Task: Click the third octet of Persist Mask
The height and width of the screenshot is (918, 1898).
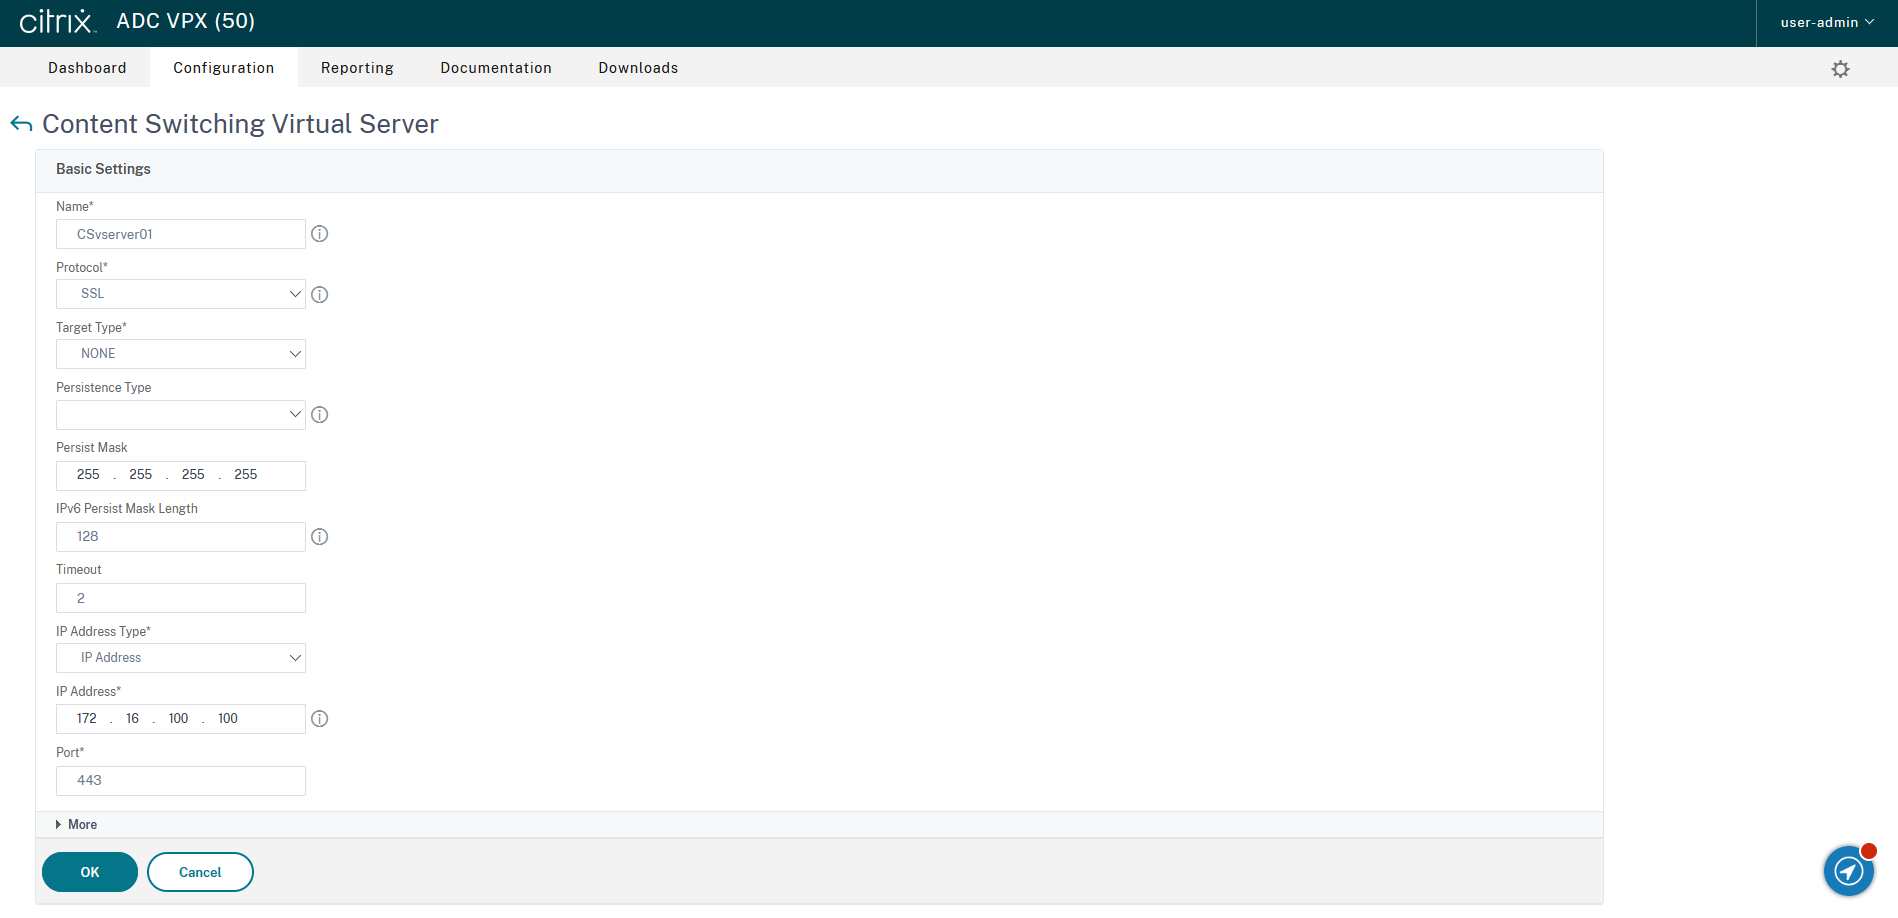Action: click(193, 475)
